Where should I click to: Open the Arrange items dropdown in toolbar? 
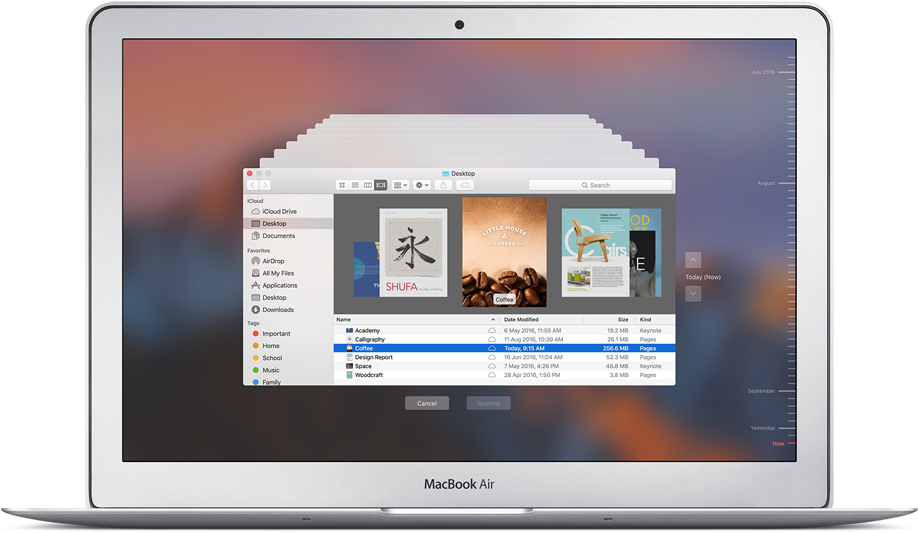[x=400, y=185]
